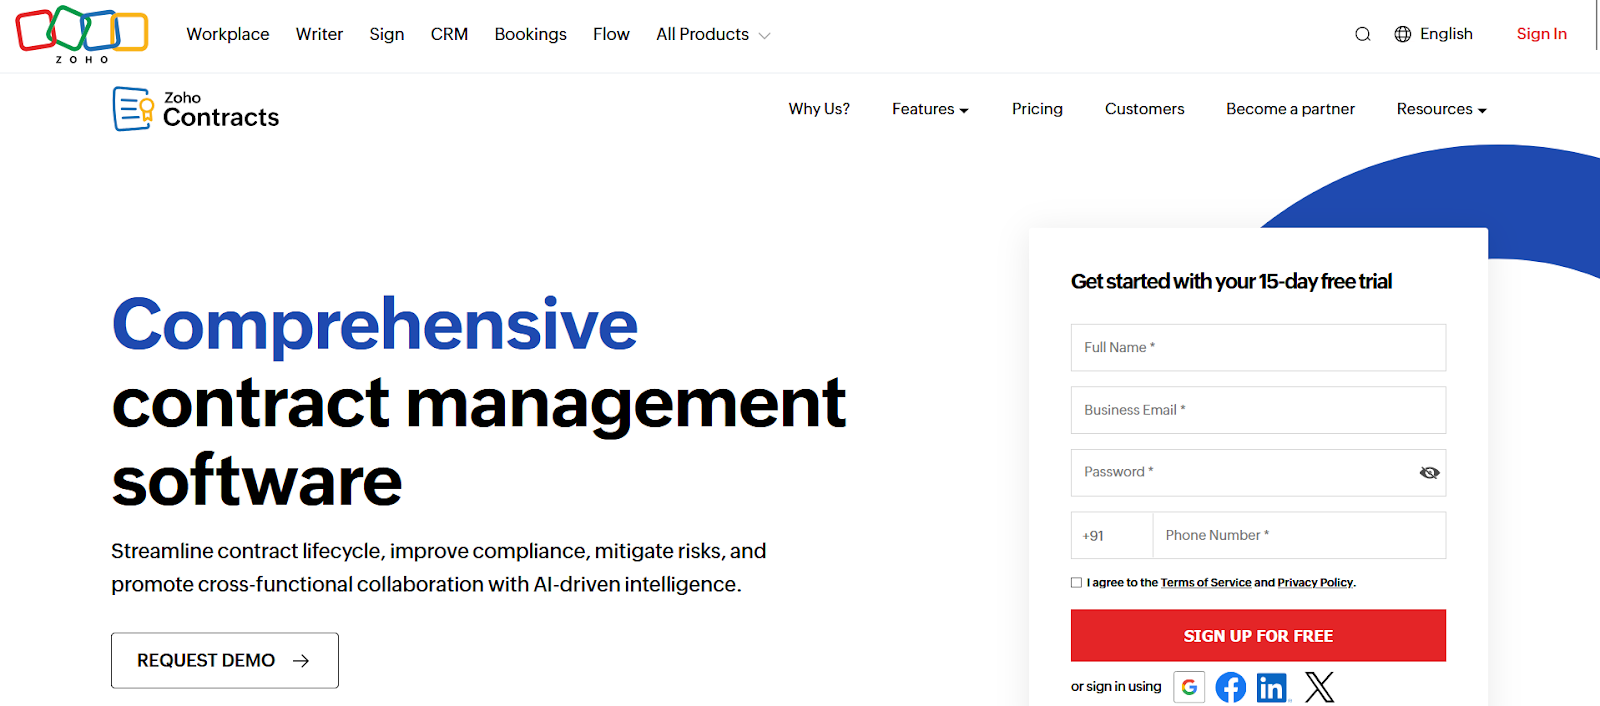Expand the All Products dropdown
This screenshot has width=1600, height=706.
[713, 34]
